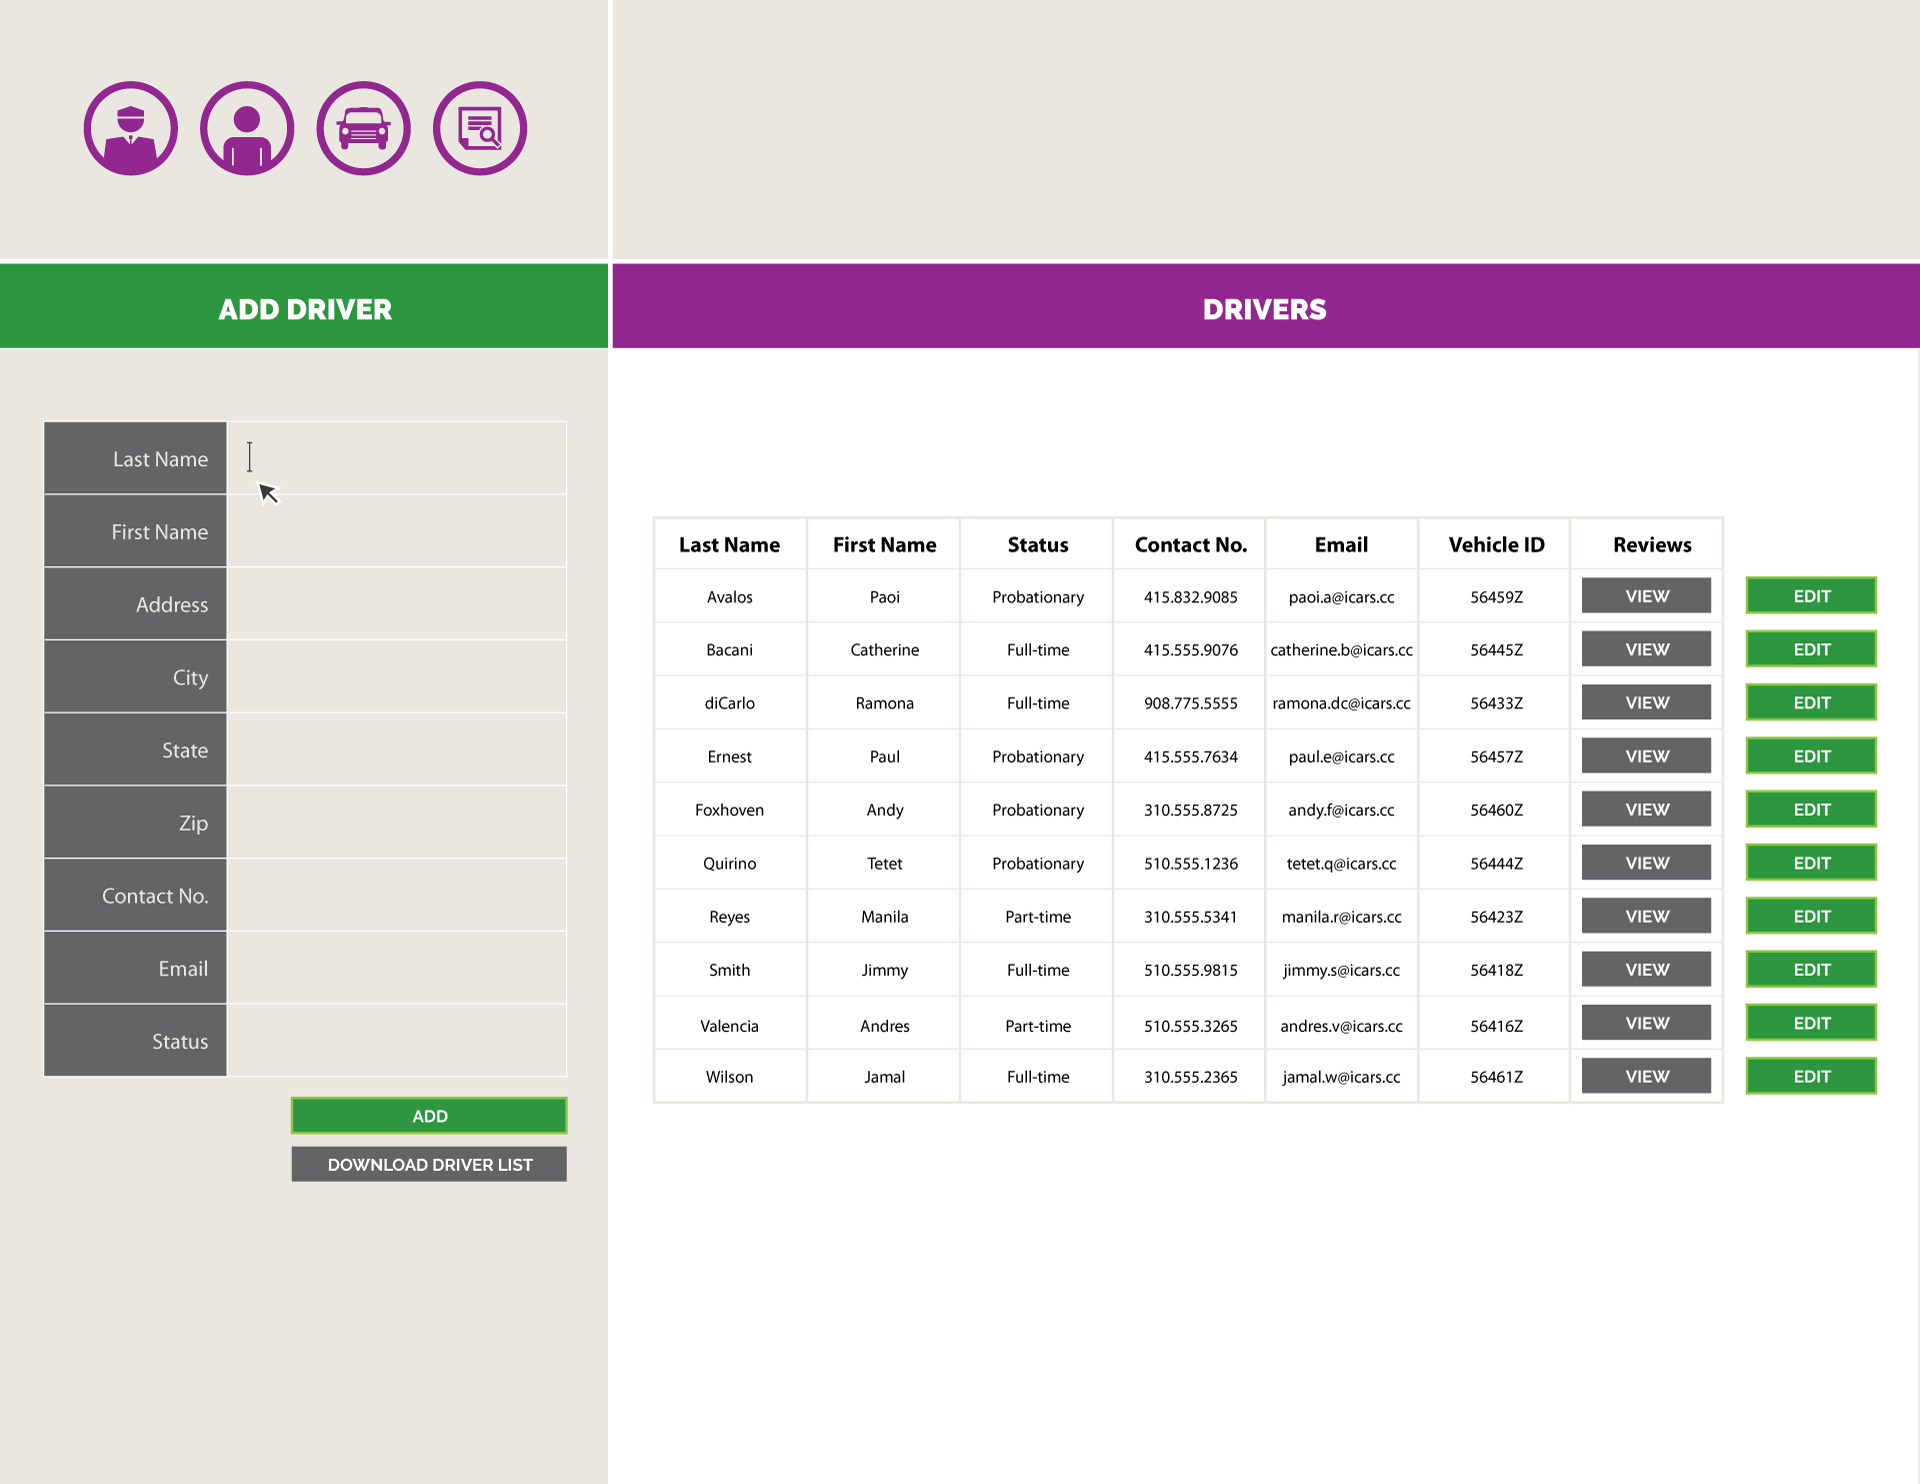Click the Zip input field

(396, 822)
